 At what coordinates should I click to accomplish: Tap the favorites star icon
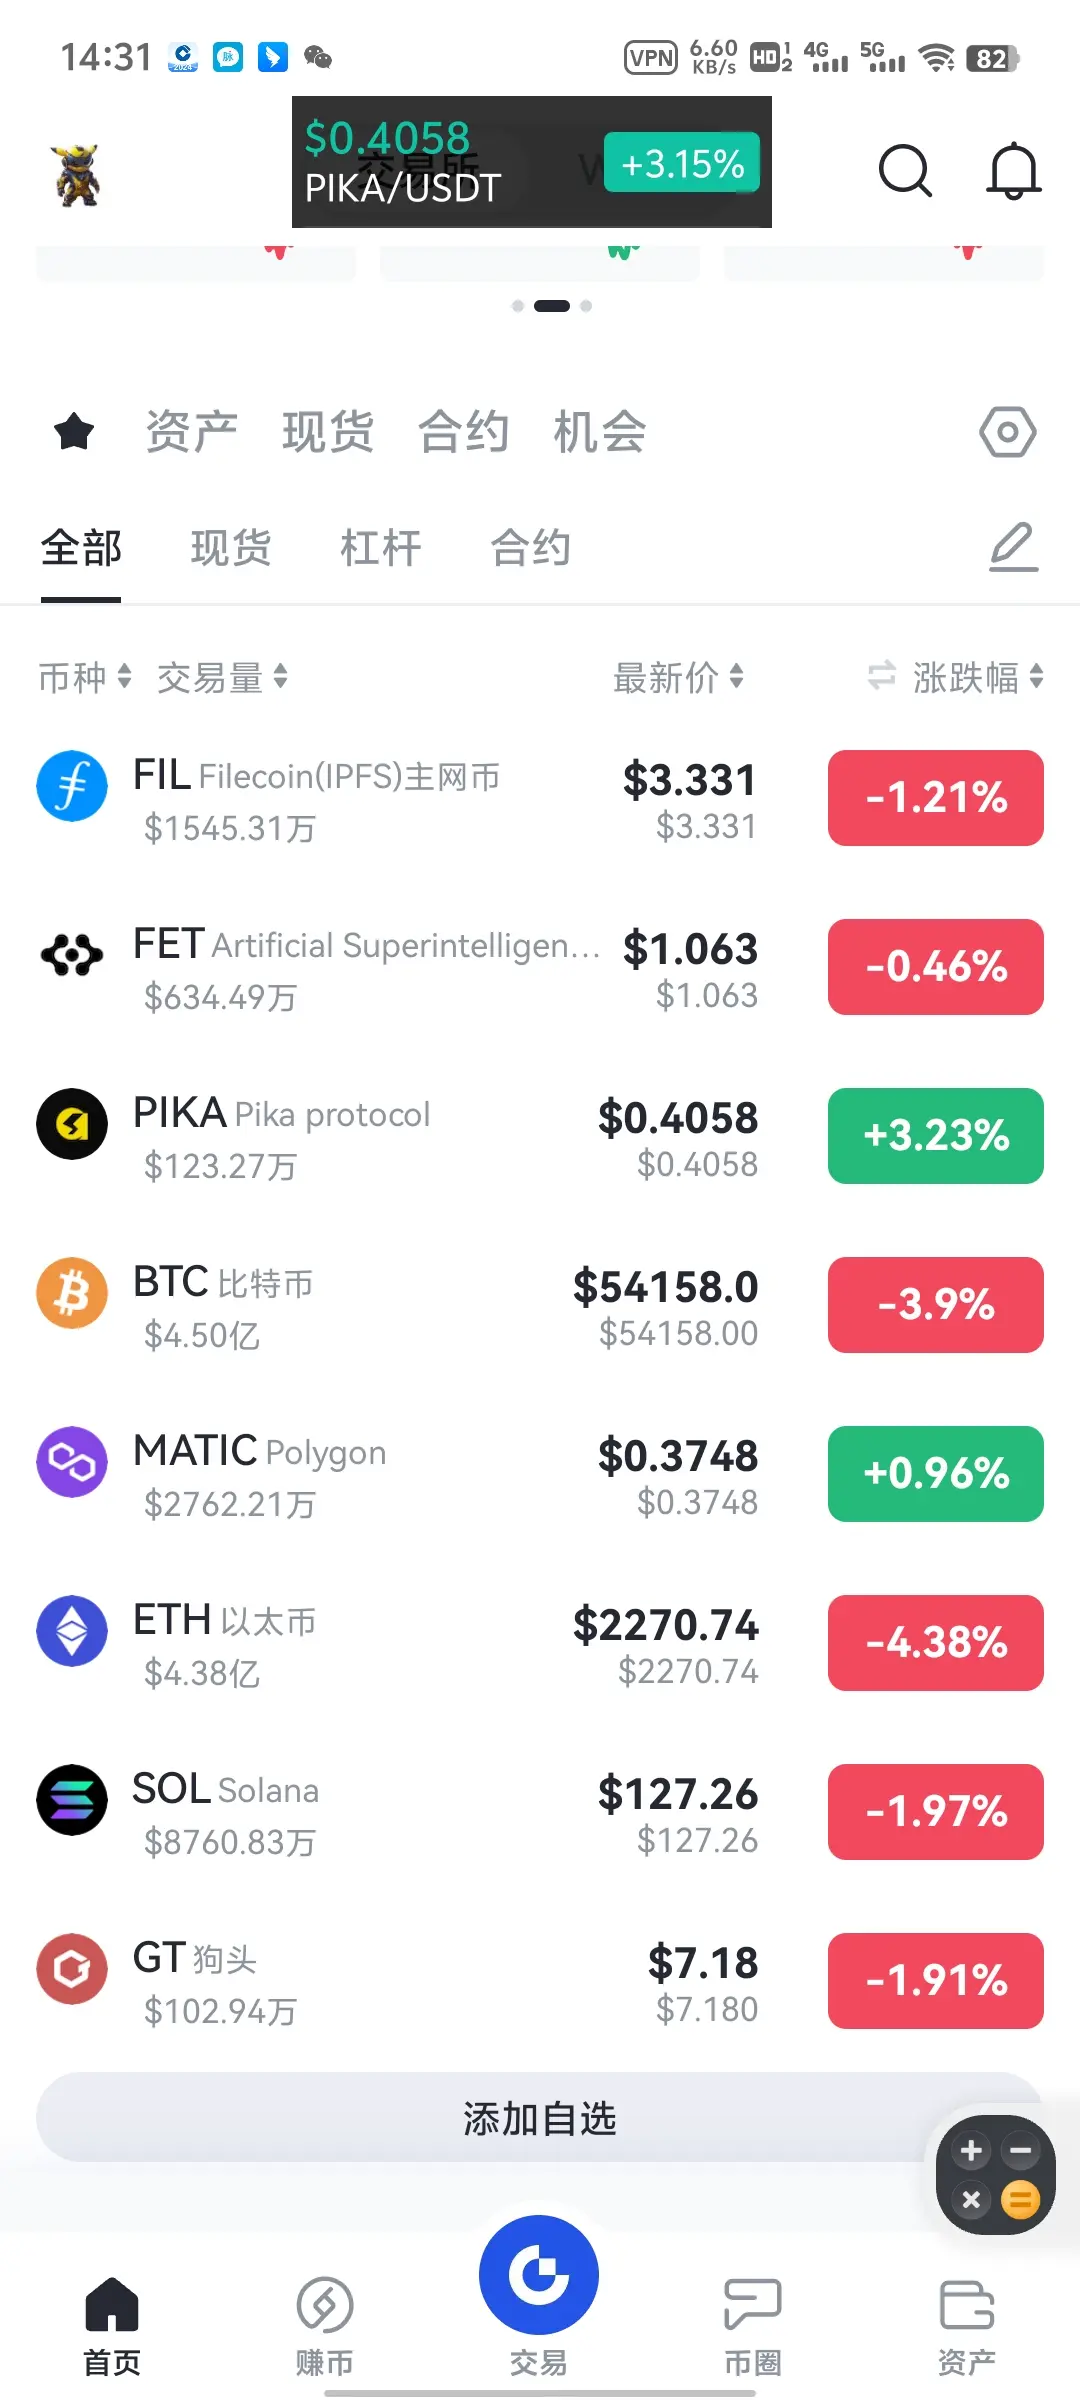coord(74,432)
